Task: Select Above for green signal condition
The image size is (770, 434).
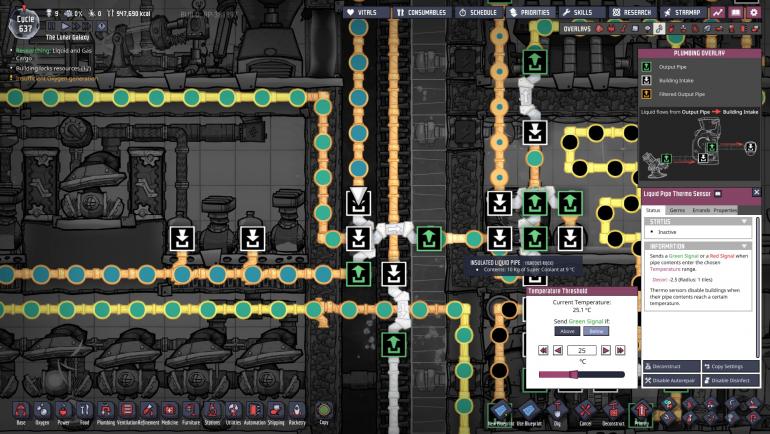Action: [x=567, y=331]
